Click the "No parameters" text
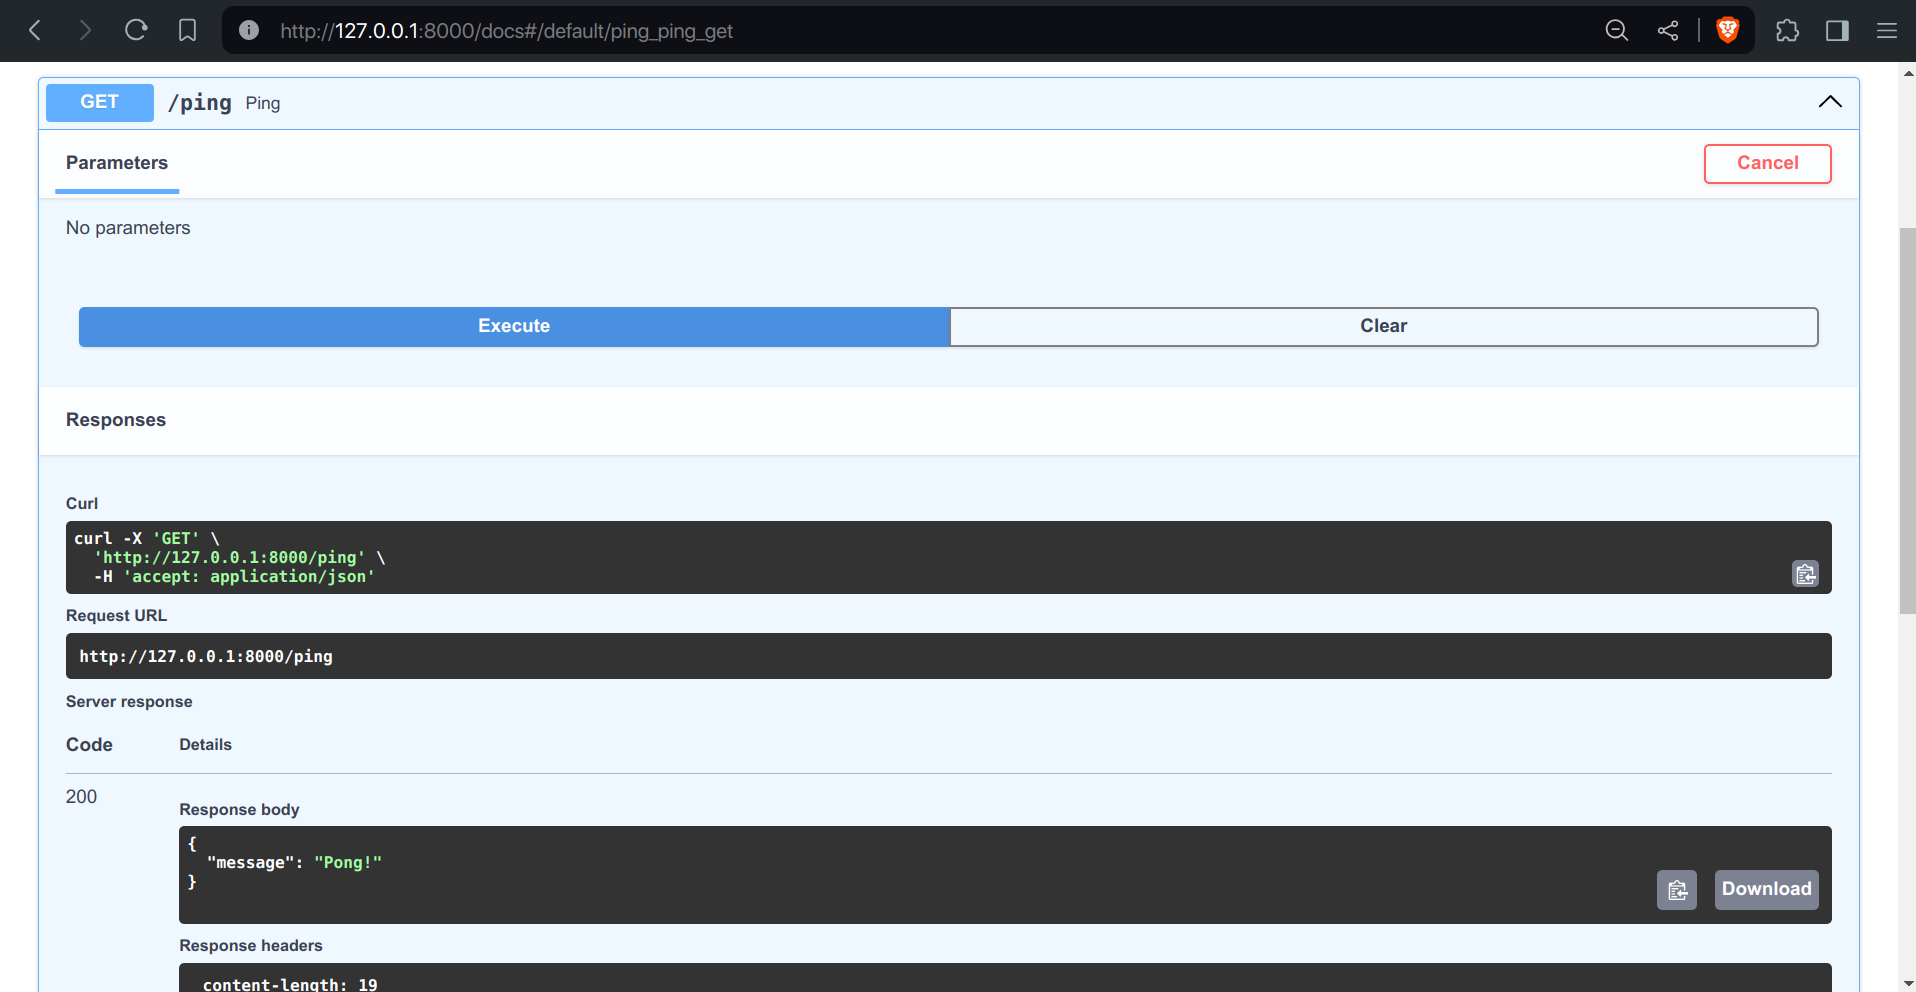The height and width of the screenshot is (992, 1916). click(128, 228)
